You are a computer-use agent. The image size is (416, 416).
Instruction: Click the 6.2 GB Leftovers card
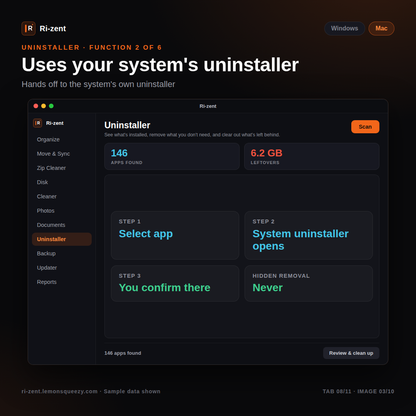pos(312,156)
